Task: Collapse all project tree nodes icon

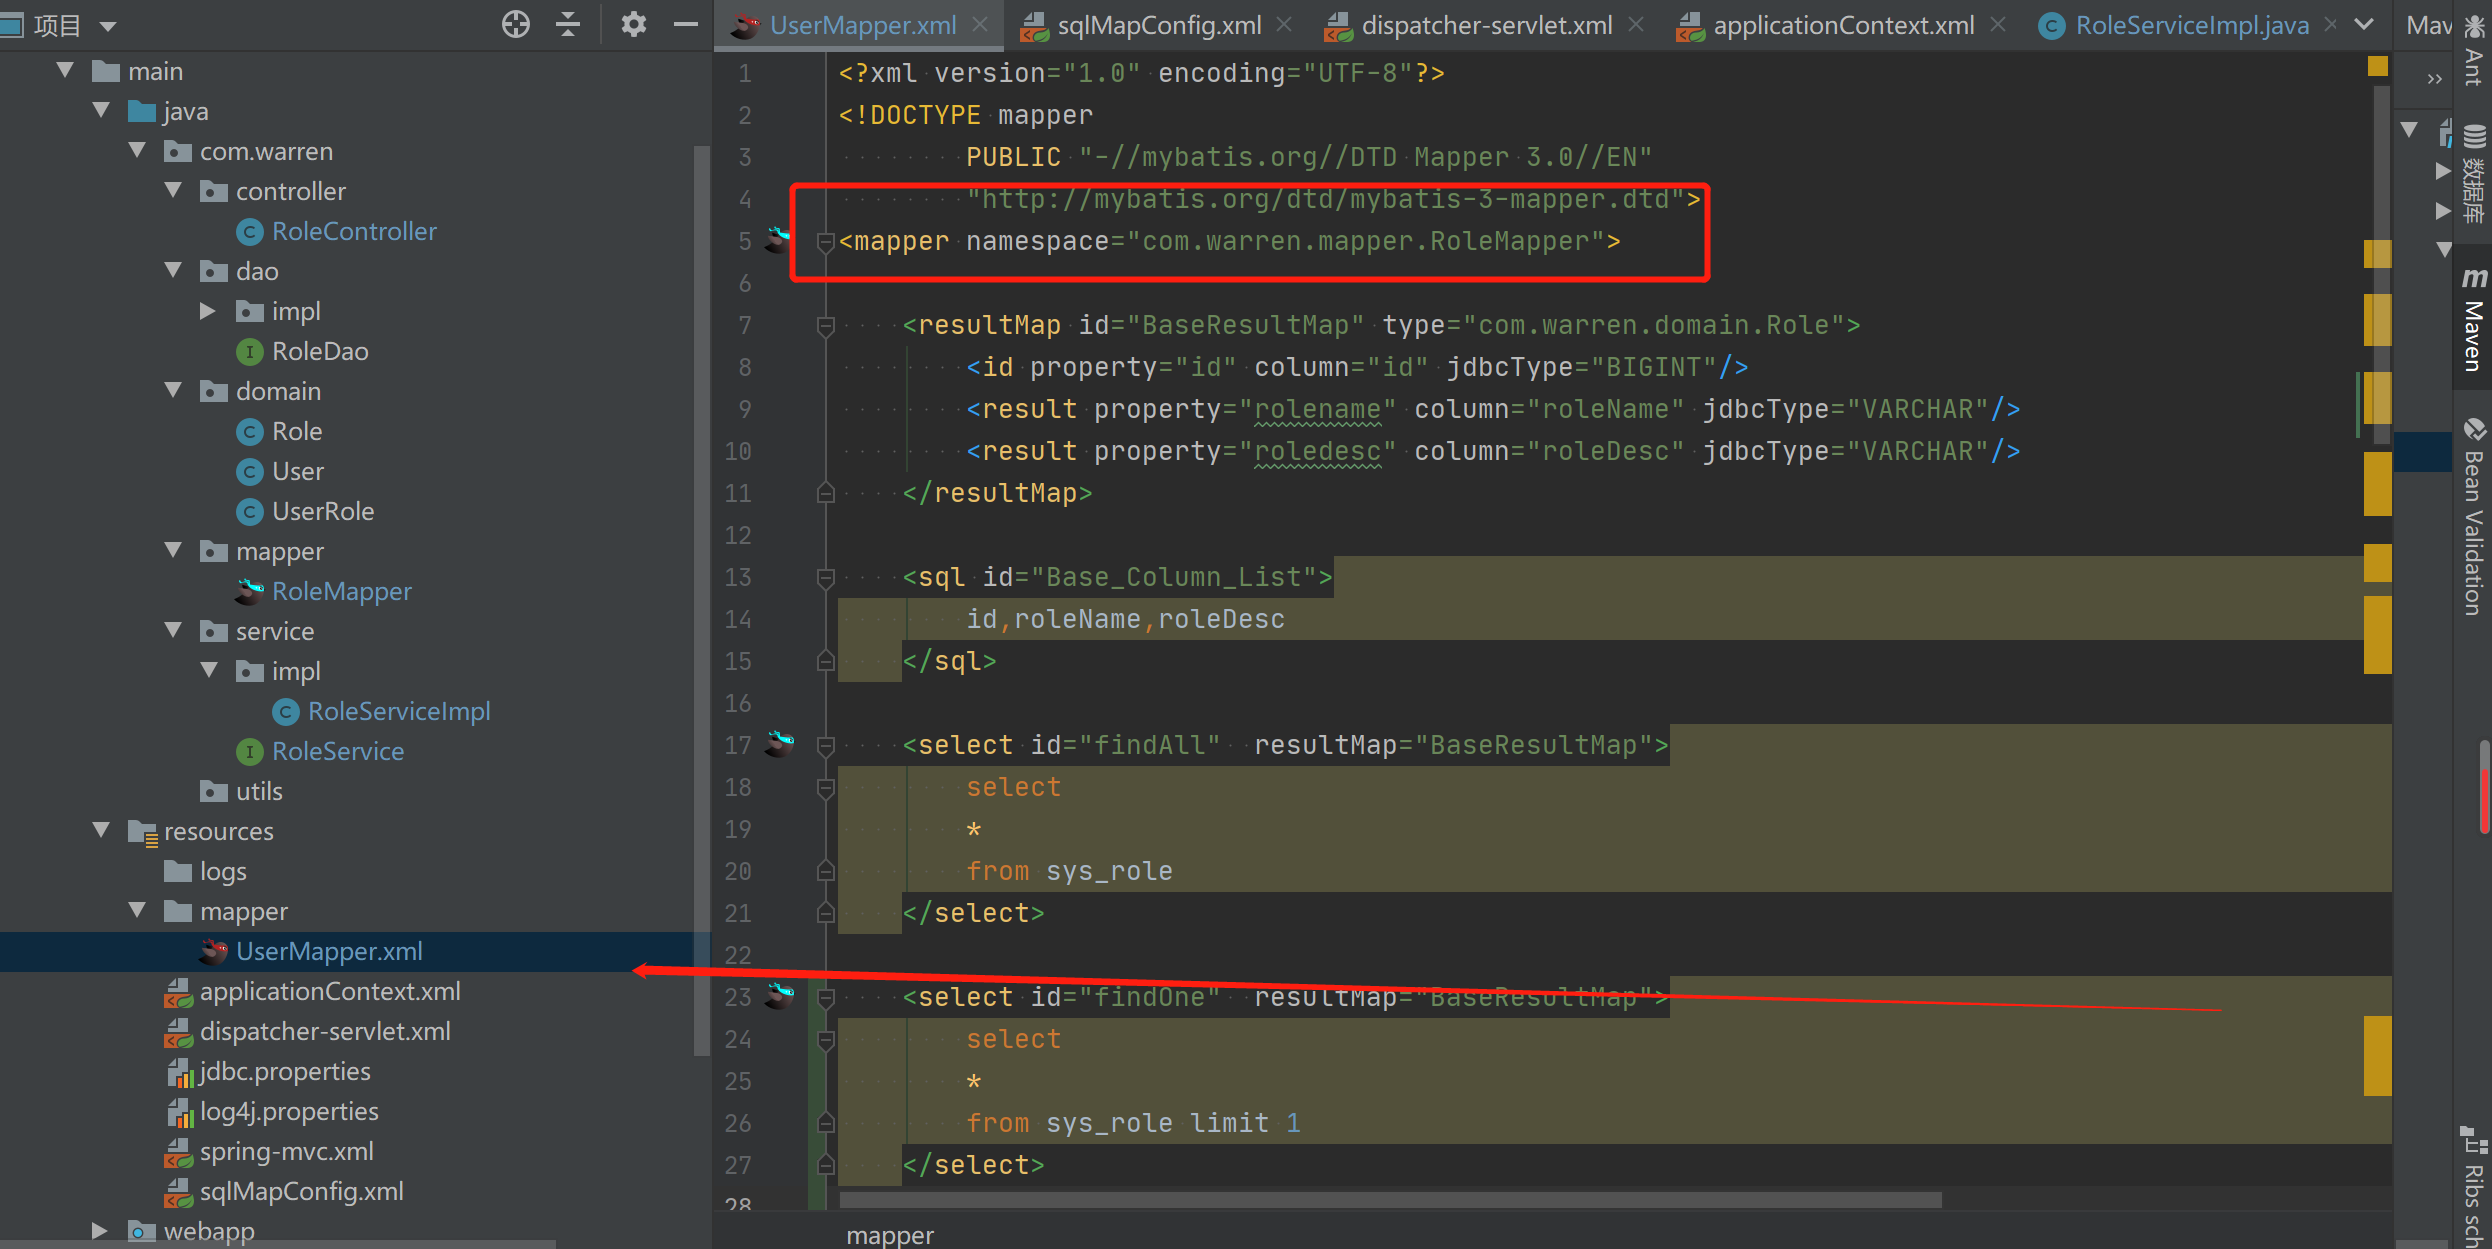Action: 568,24
